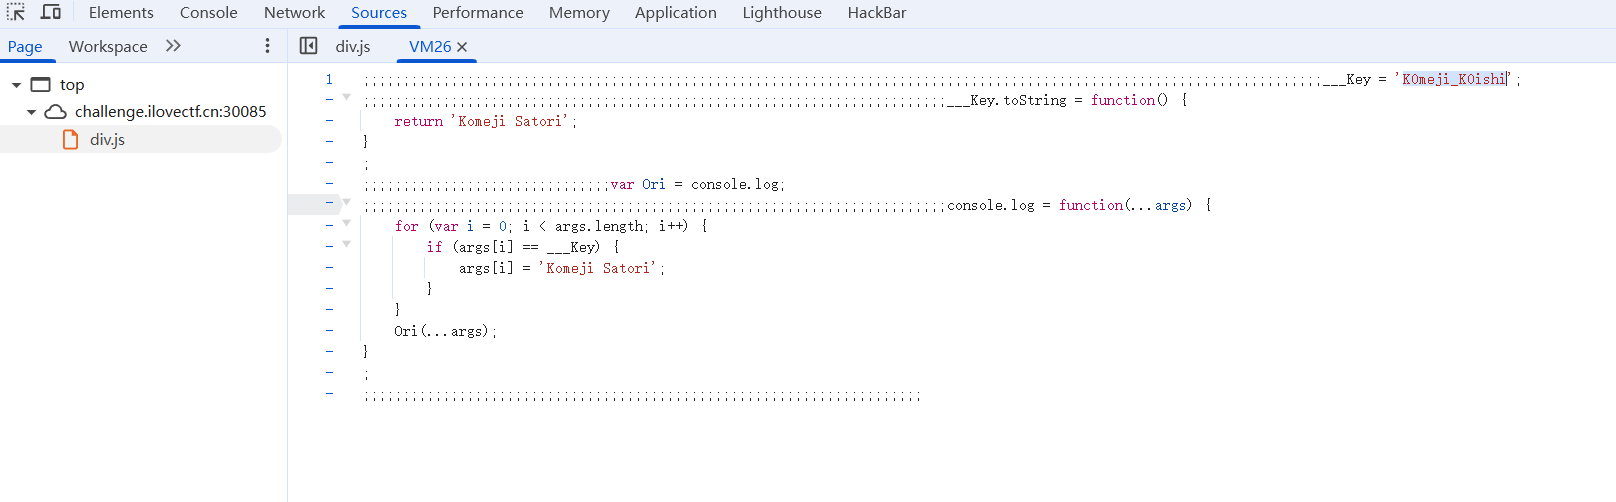The width and height of the screenshot is (1616, 502).
Task: Fold the for loop code block
Action: tap(347, 223)
